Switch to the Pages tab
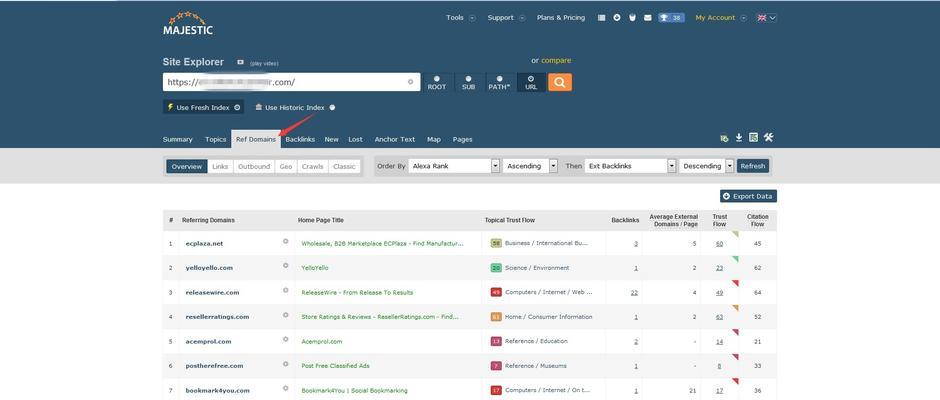This screenshot has width=940, height=400. click(462, 139)
